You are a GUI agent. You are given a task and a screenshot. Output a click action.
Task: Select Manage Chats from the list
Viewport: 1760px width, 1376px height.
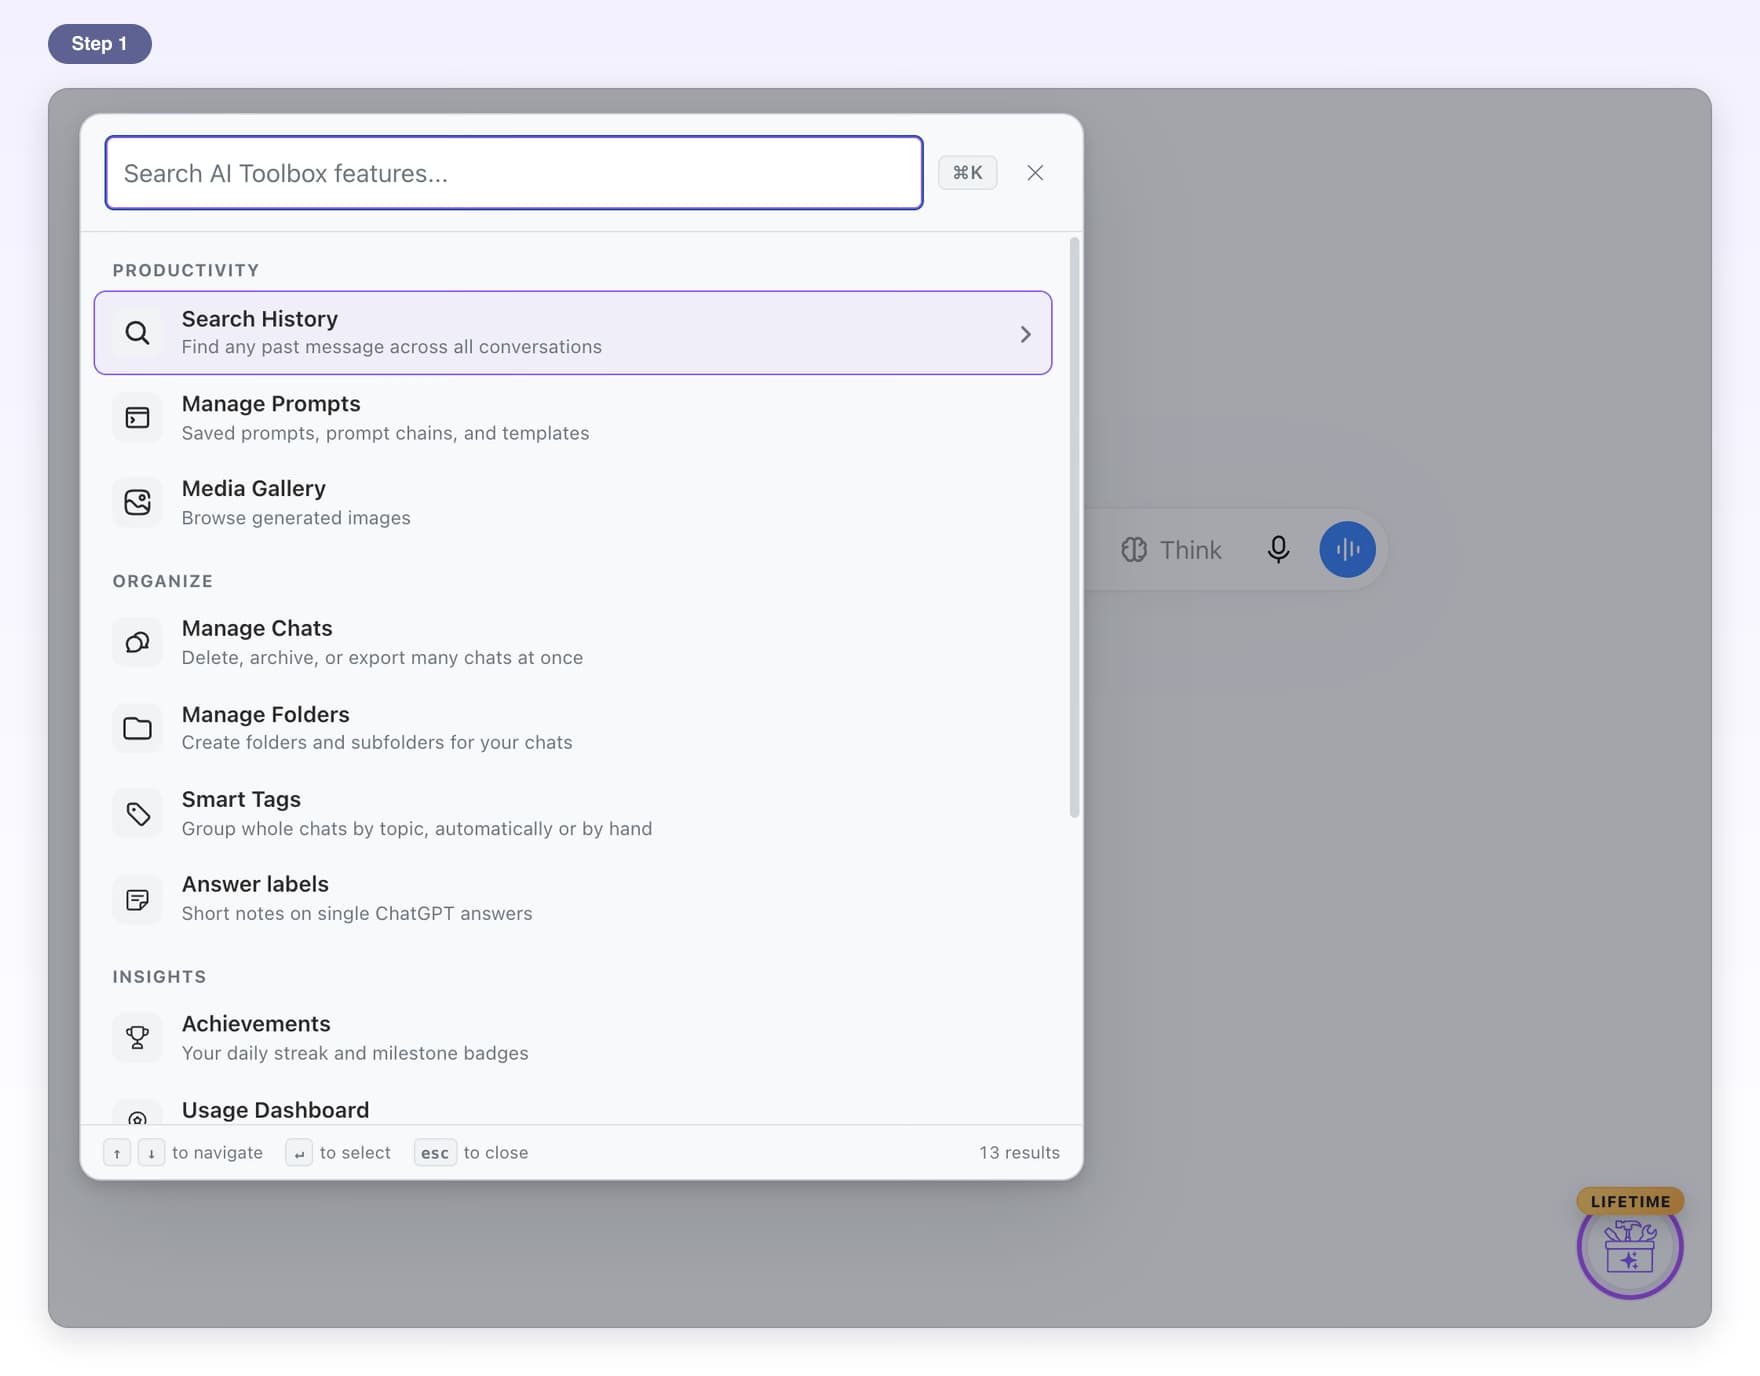[573, 642]
